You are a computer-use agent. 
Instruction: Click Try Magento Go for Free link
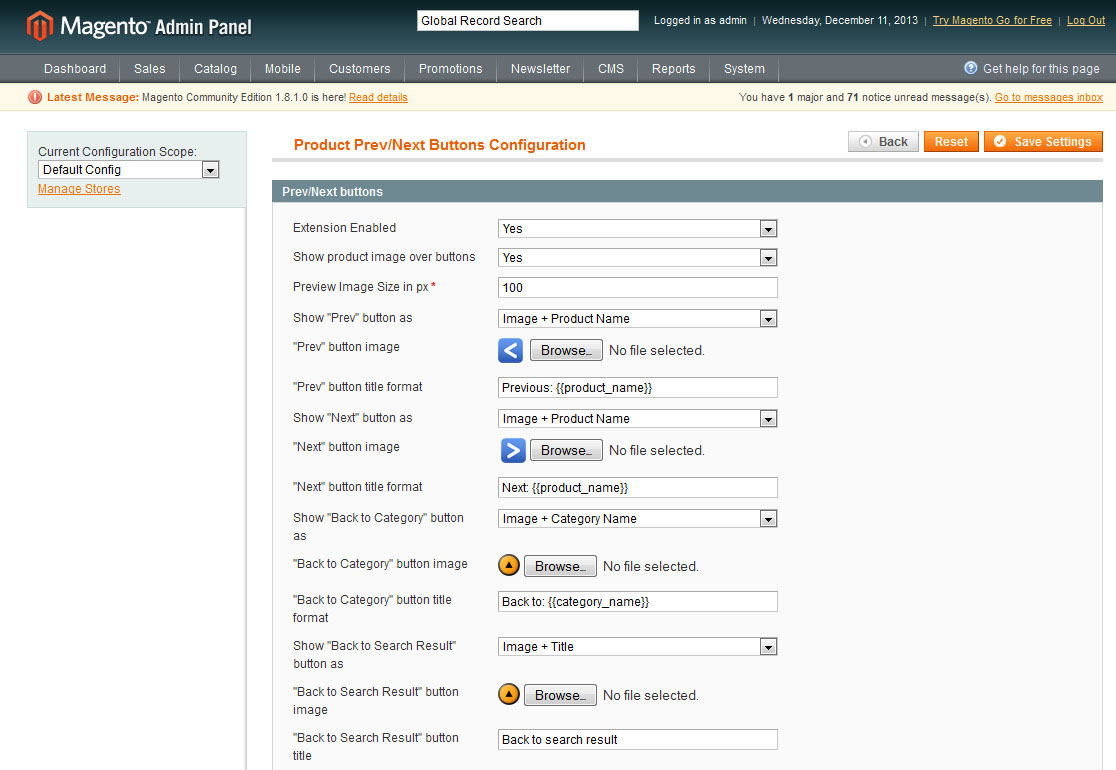pos(992,21)
